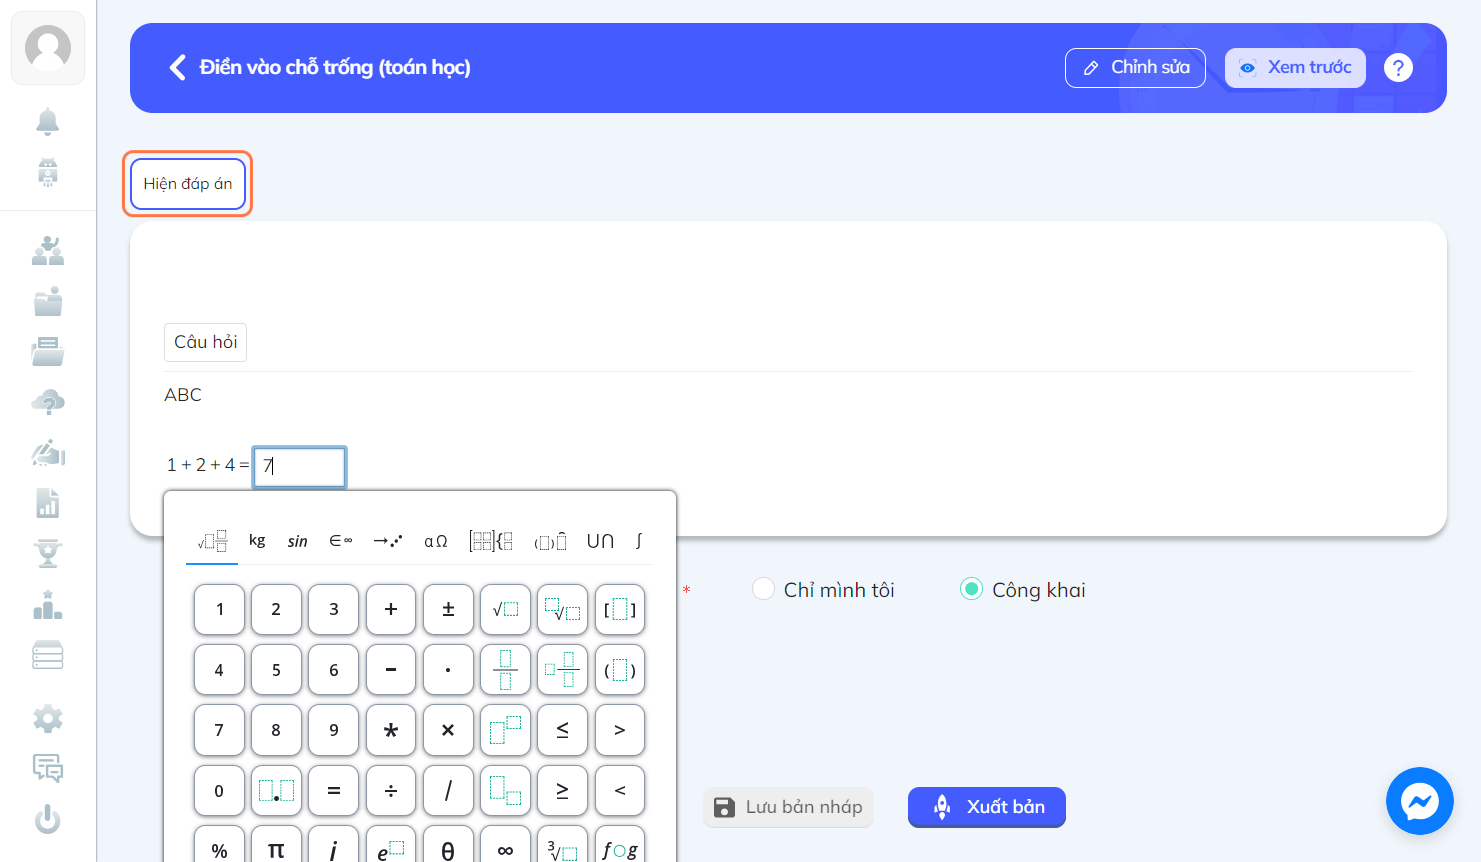Viewport: 1481px width, 862px height.
Task: Insert a fraction template from the keypad
Action: (x=505, y=670)
